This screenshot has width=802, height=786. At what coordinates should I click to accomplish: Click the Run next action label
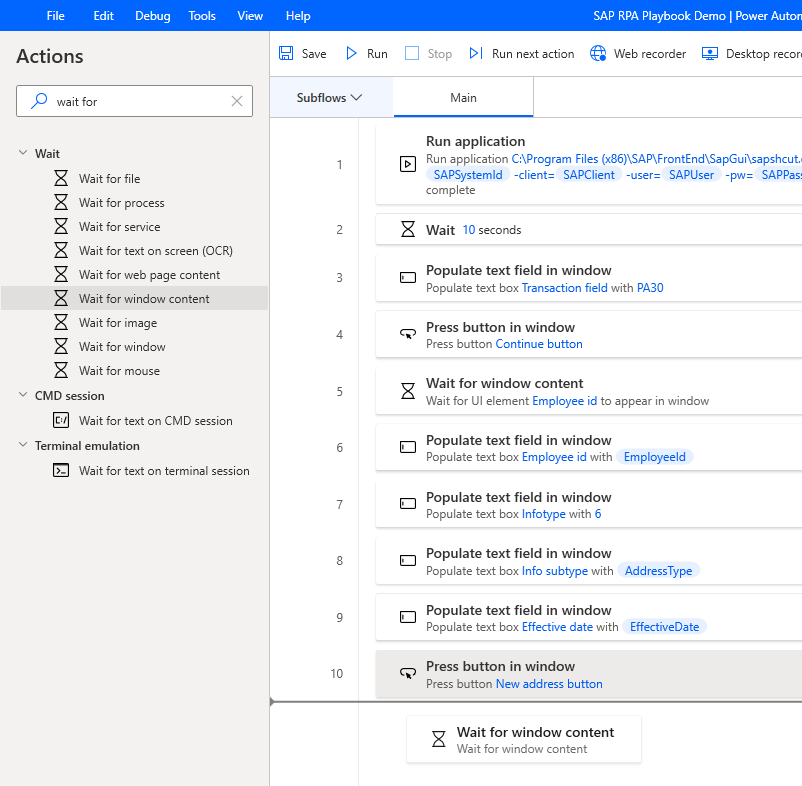pos(533,54)
